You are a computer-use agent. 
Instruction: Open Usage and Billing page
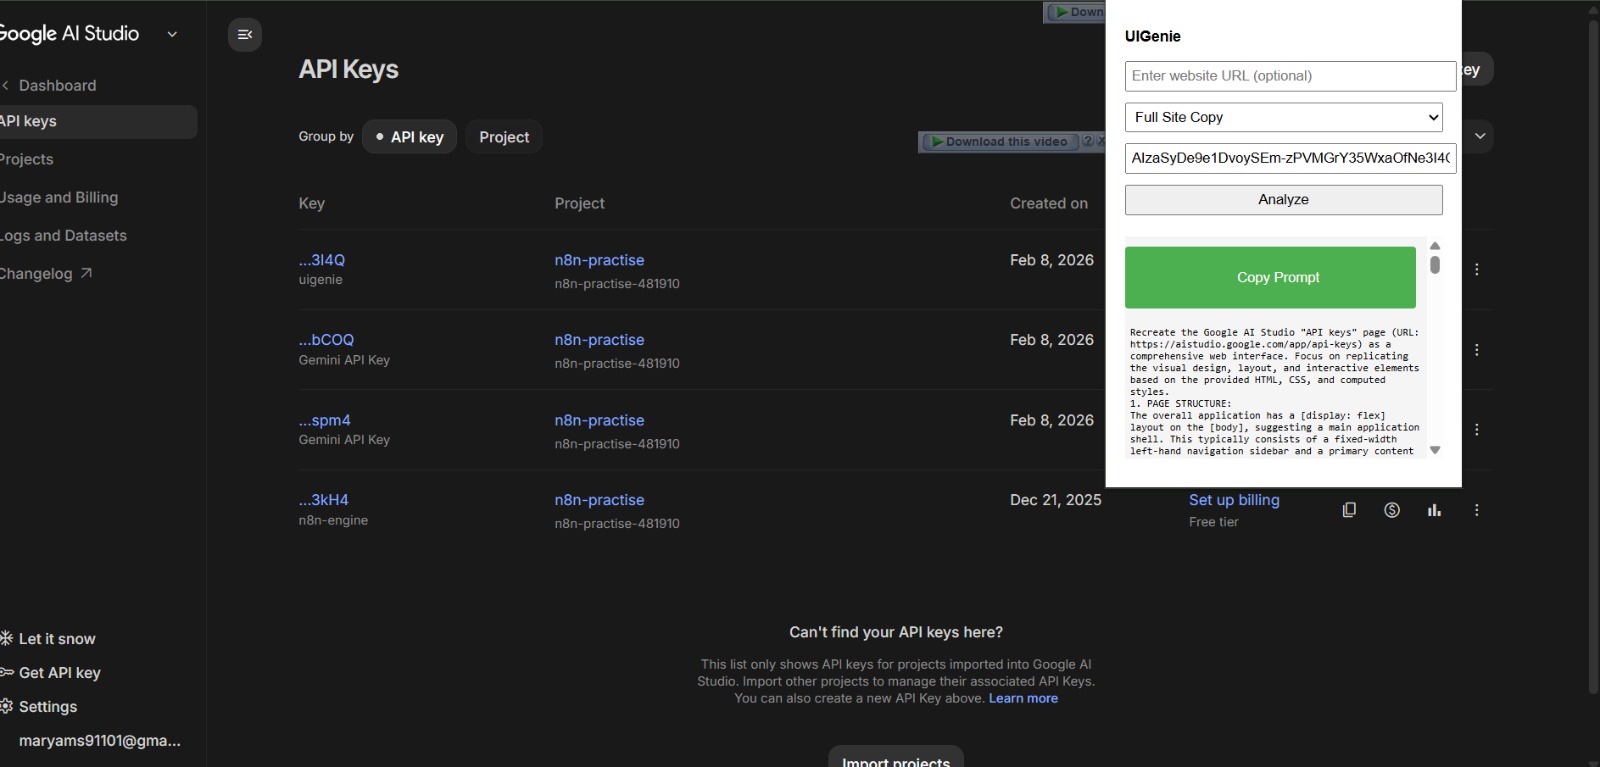point(59,197)
